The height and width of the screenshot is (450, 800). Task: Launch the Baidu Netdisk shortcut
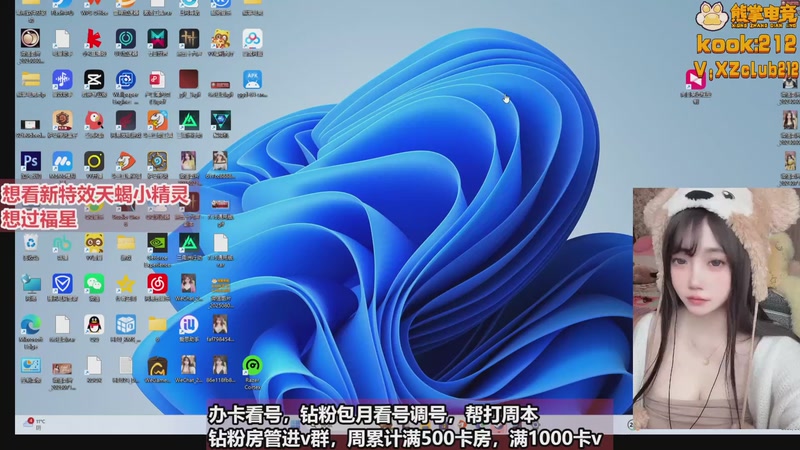click(252, 39)
